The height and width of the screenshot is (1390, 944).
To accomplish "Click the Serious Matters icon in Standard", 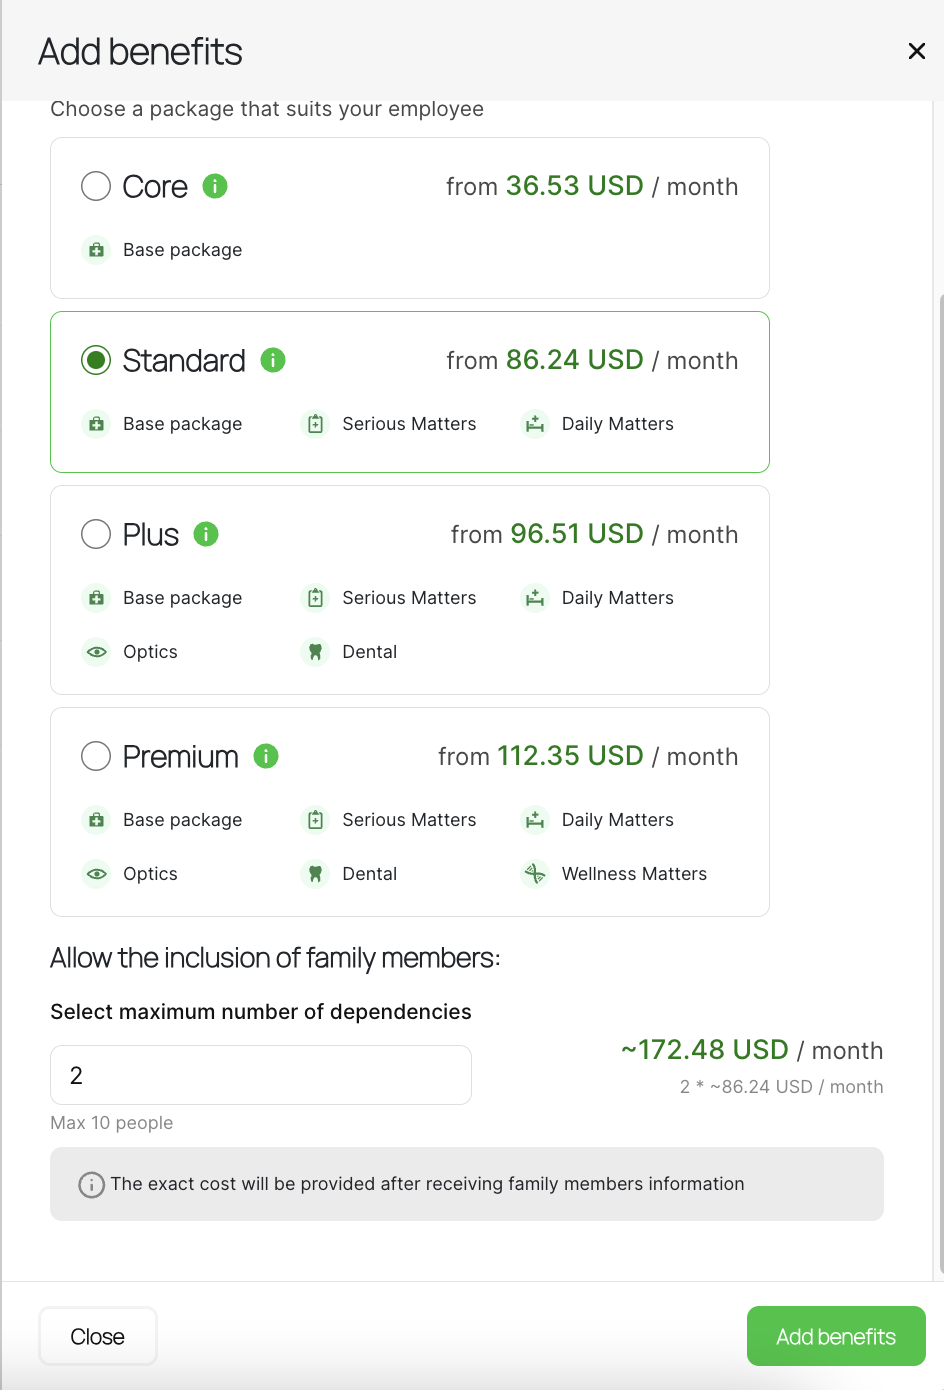I will point(315,424).
